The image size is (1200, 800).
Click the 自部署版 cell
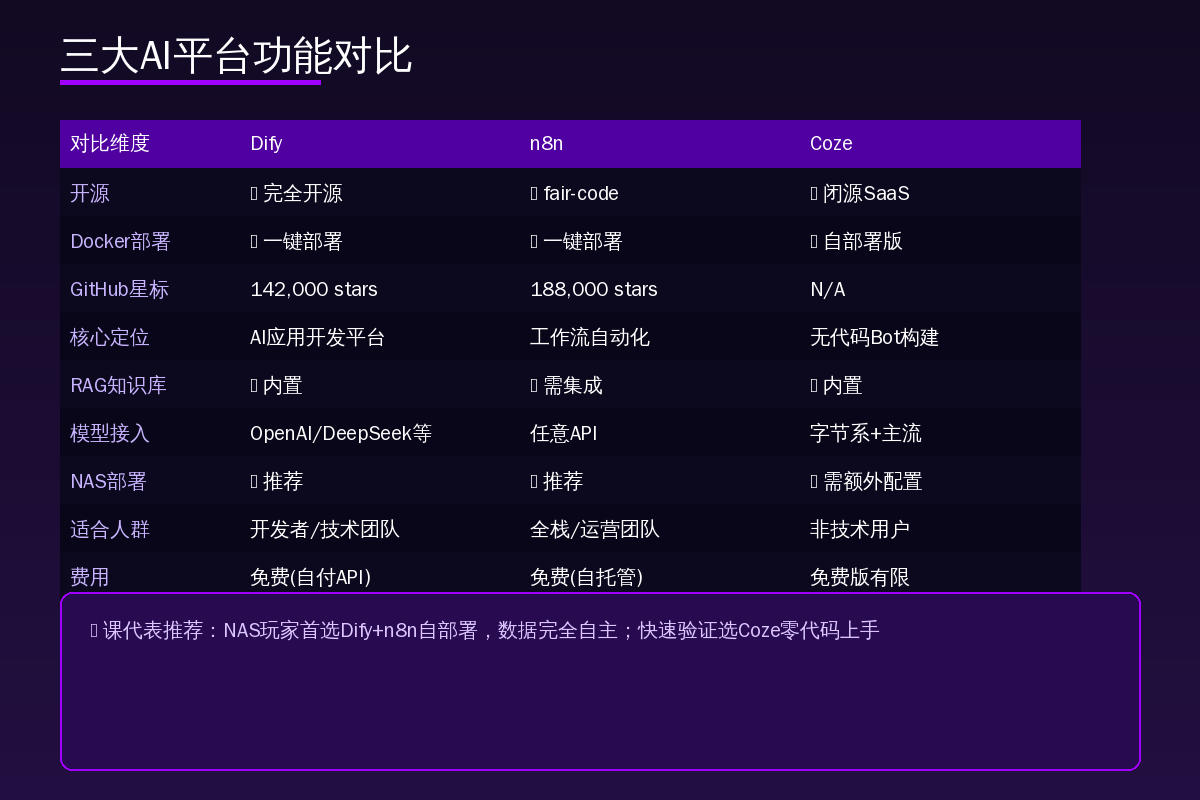coord(856,241)
